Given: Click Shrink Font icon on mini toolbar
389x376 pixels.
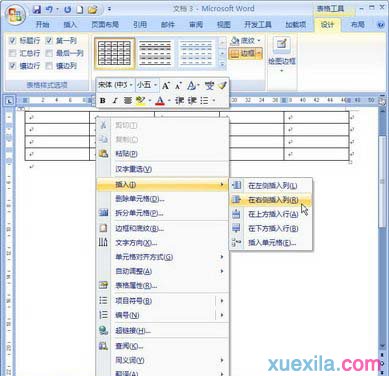Looking at the screenshot, I should coord(178,86).
